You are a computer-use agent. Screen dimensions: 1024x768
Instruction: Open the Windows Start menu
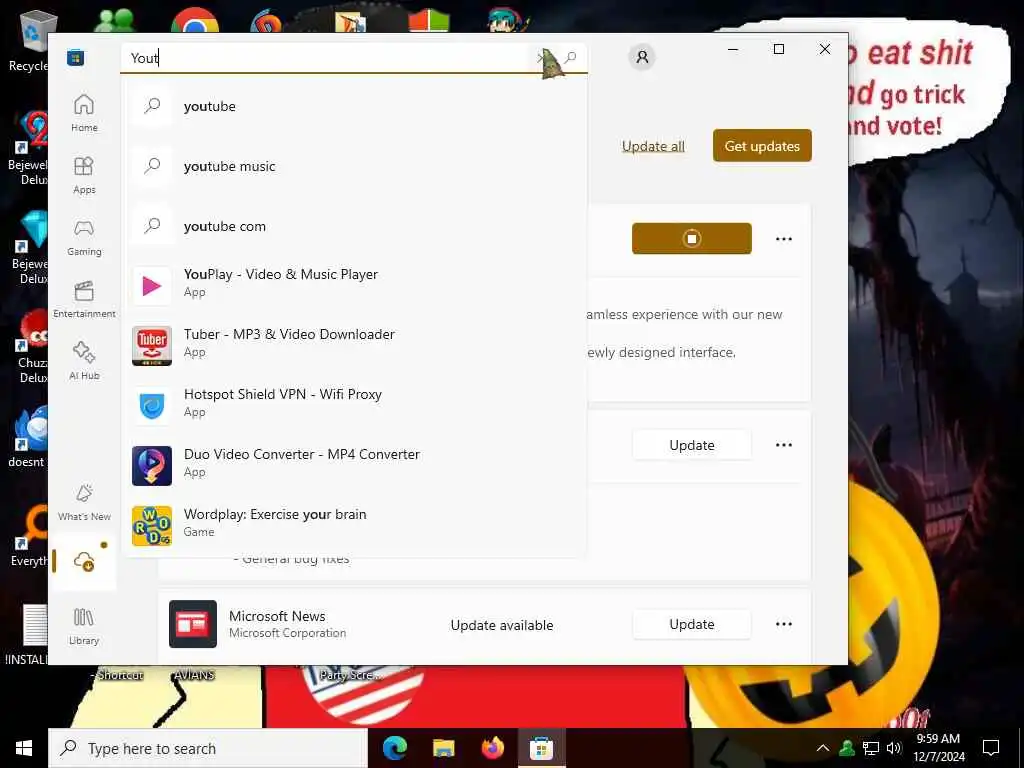(x=24, y=748)
